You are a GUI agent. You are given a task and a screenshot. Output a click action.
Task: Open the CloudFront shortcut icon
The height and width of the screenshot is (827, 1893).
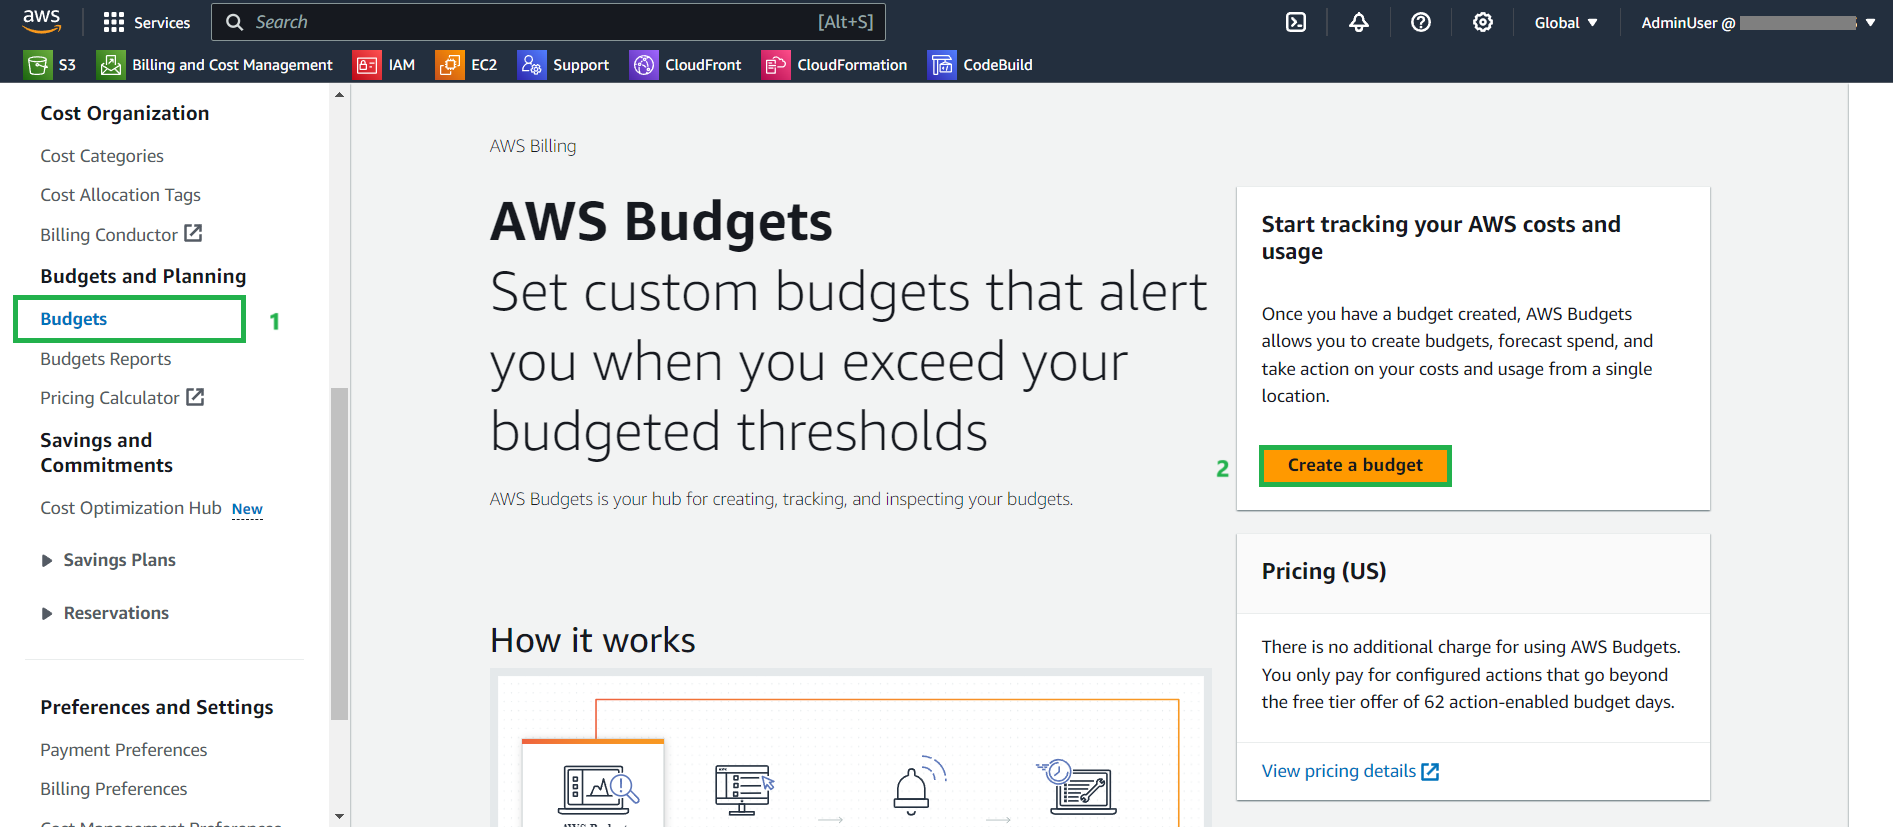pos(644,65)
